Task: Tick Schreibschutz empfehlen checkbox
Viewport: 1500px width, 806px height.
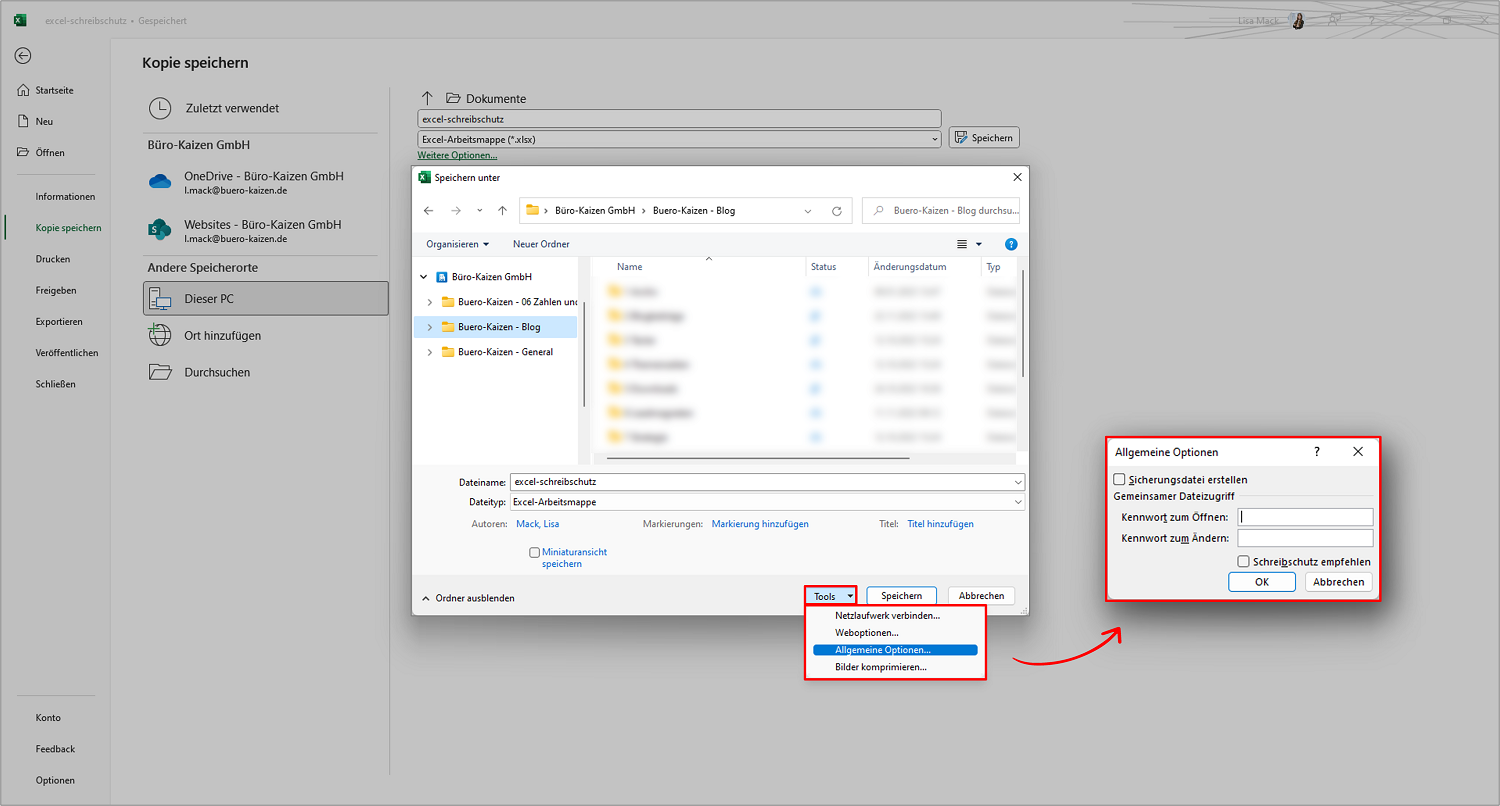Action: point(1244,562)
